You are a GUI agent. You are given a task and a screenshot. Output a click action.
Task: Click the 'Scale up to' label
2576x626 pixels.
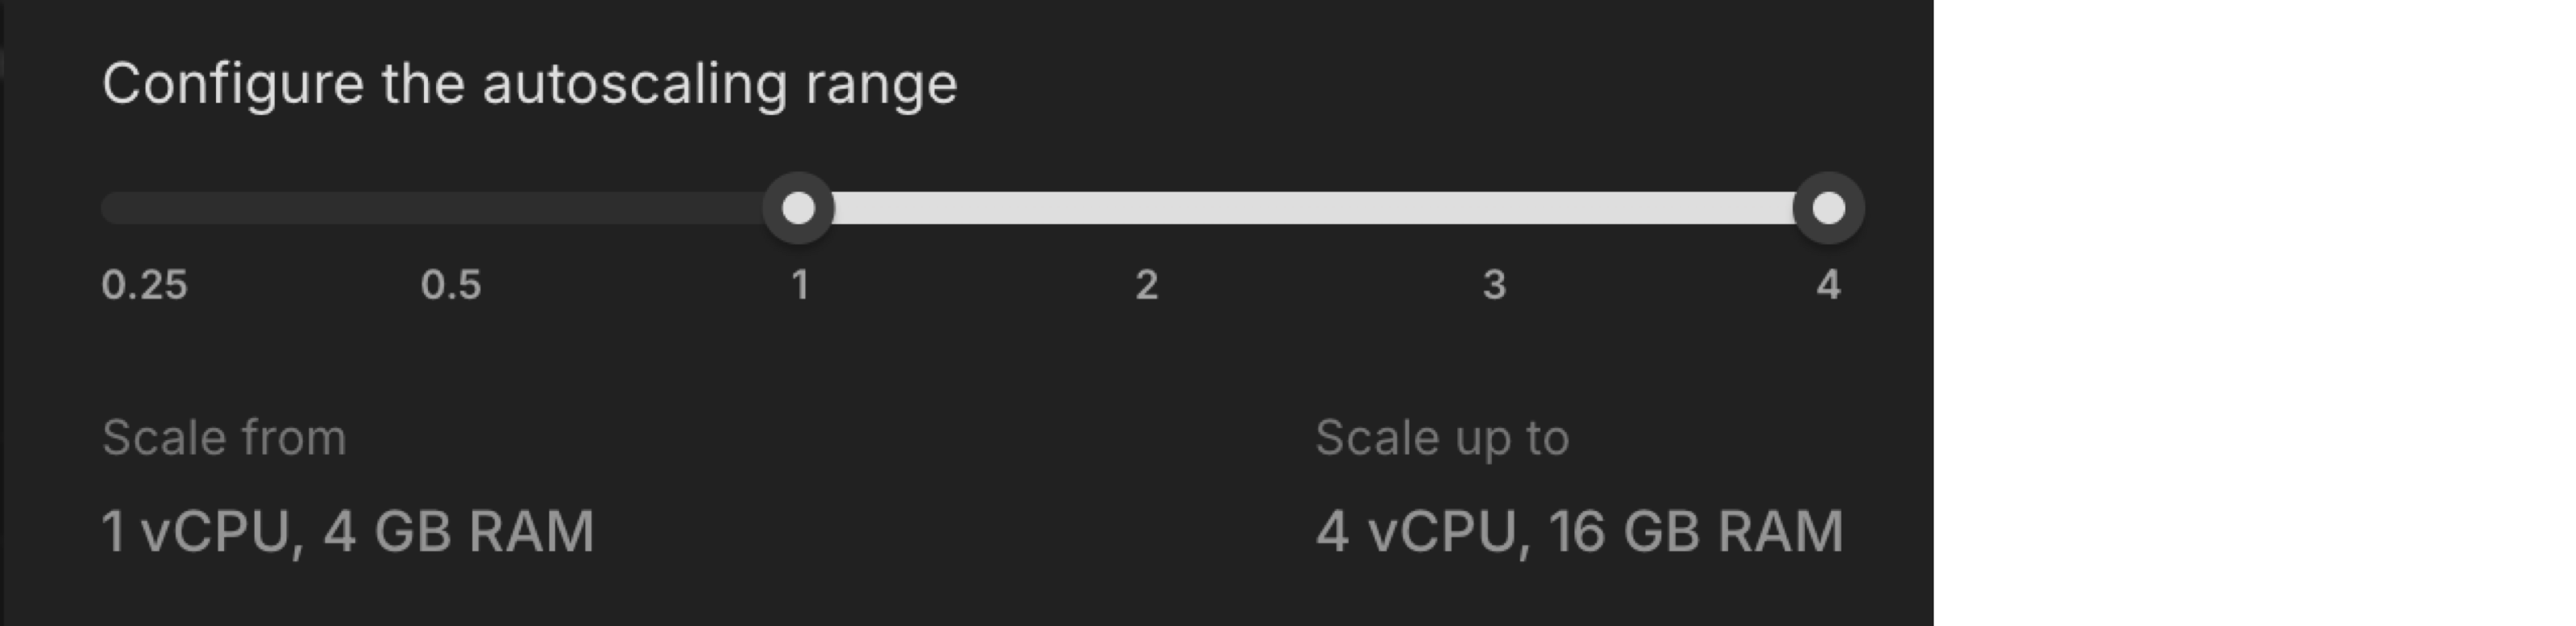point(1443,437)
